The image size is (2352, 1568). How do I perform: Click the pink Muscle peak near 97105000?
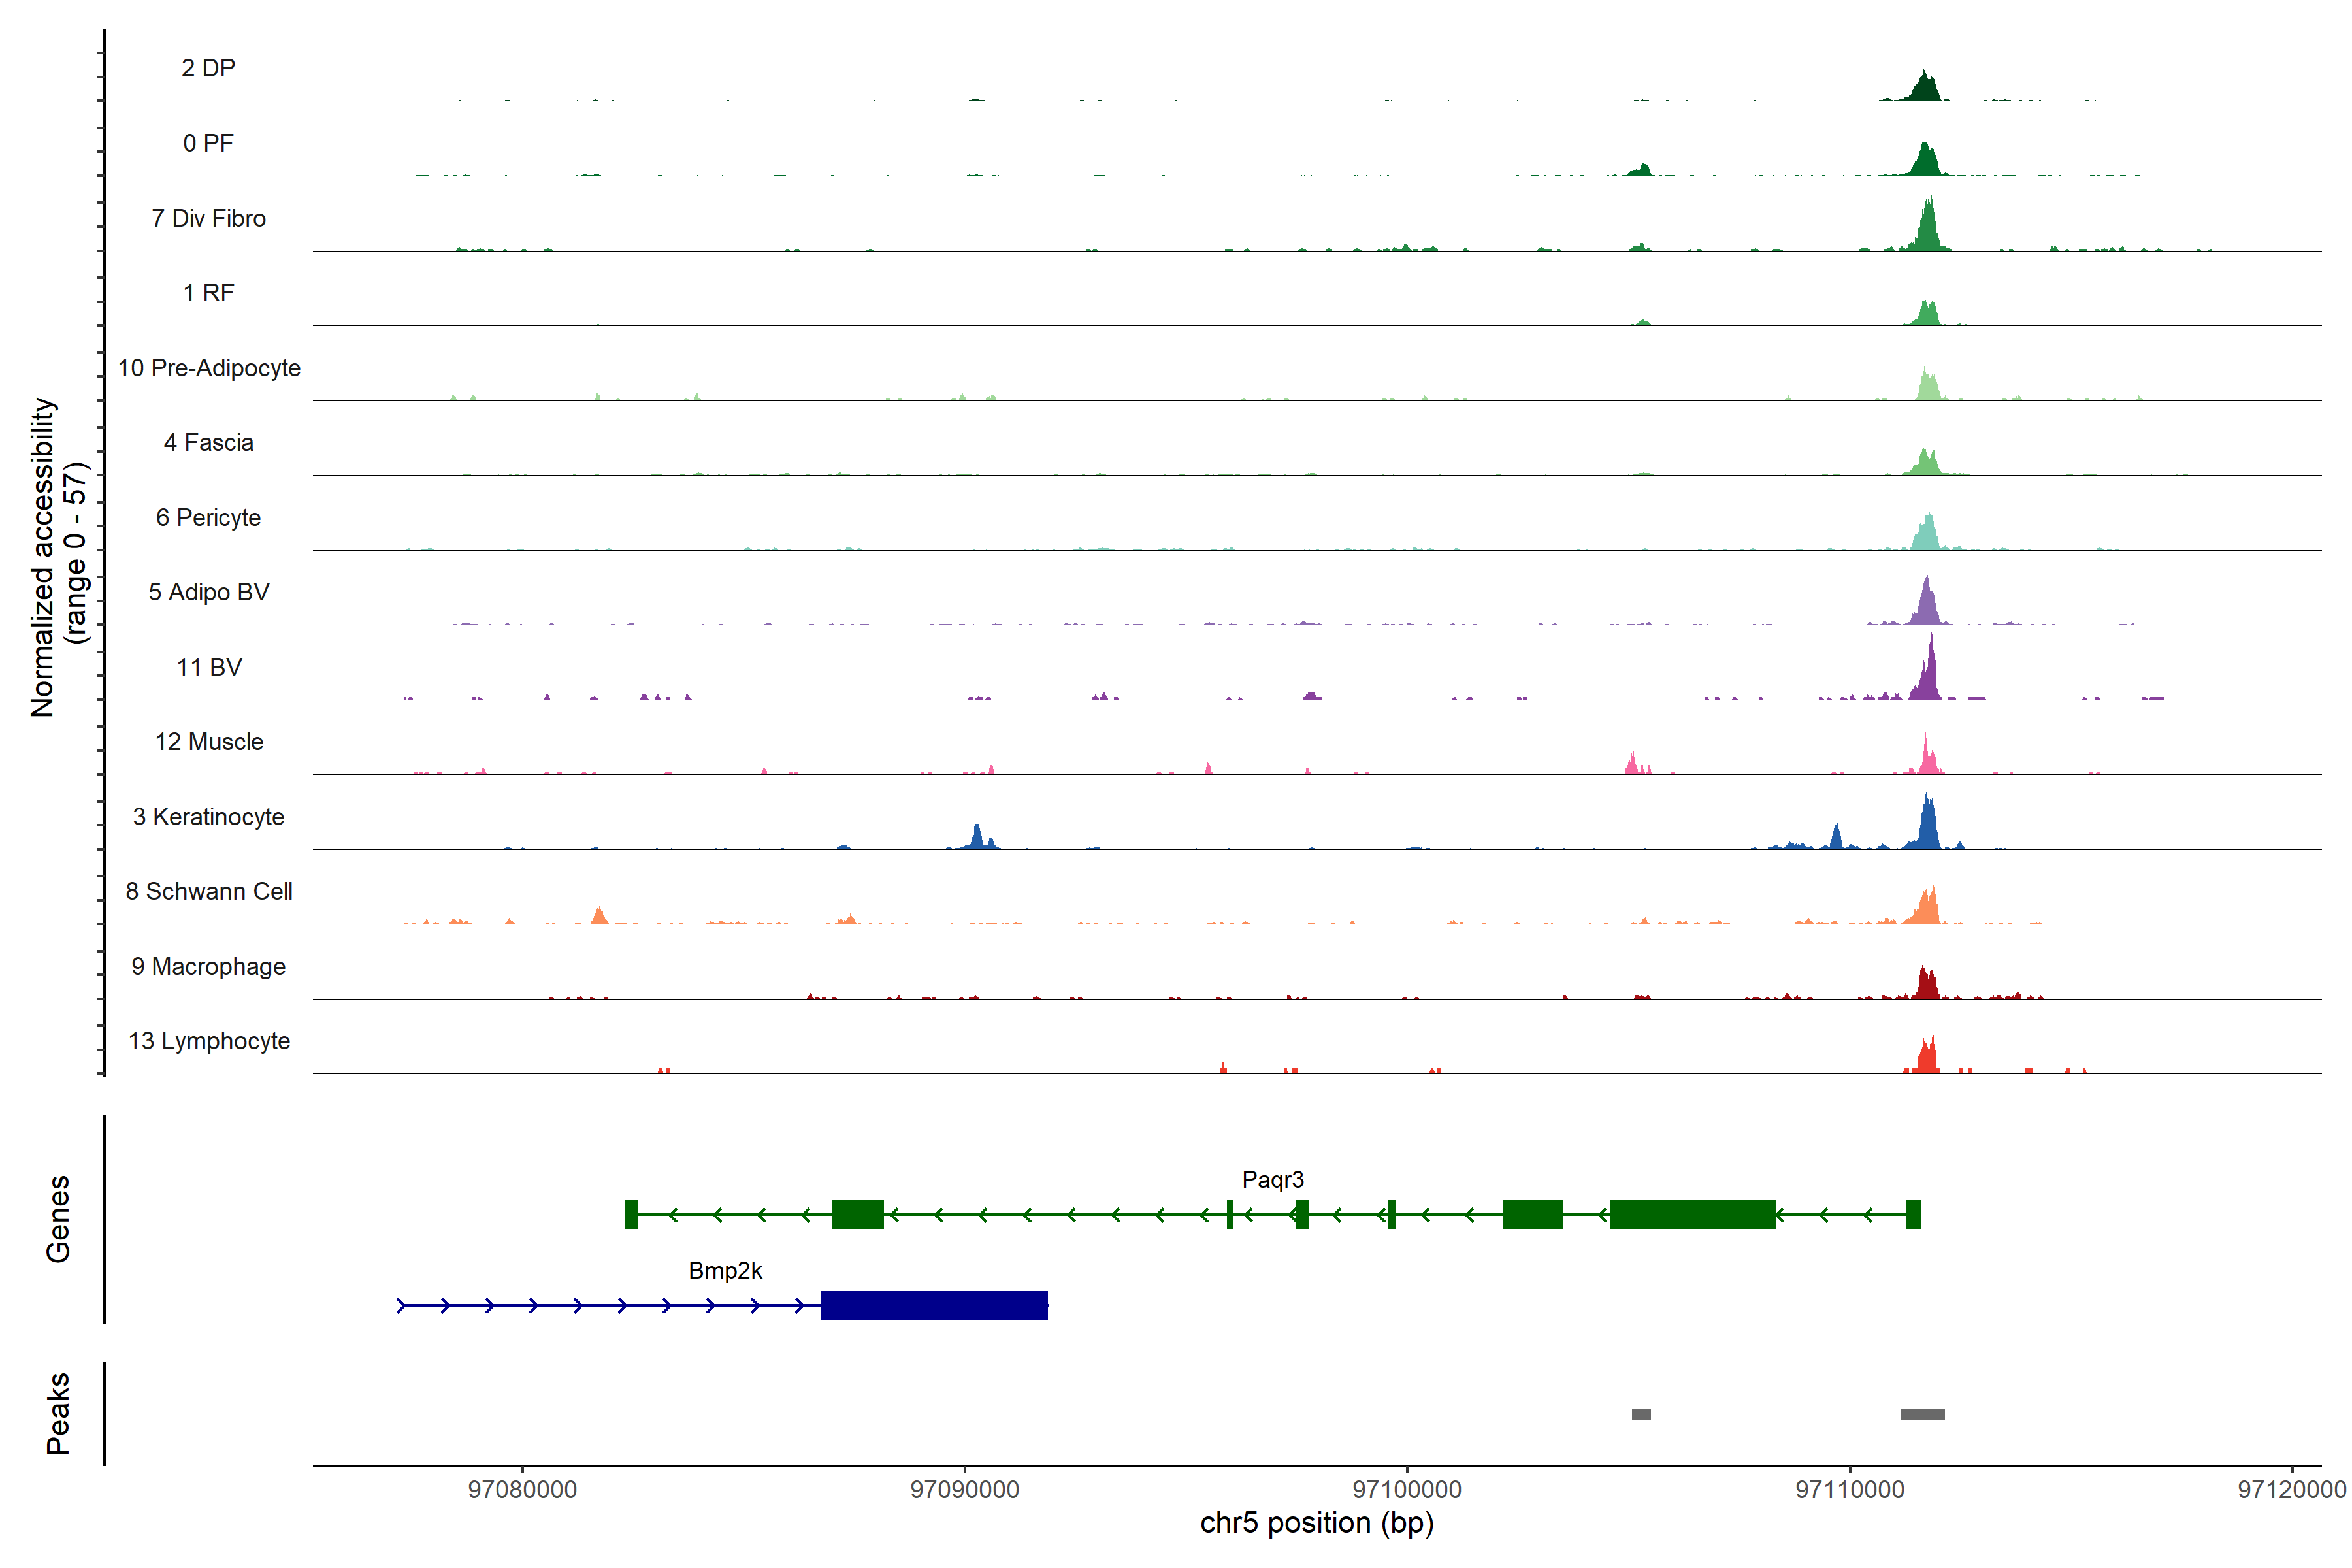coord(1633,765)
